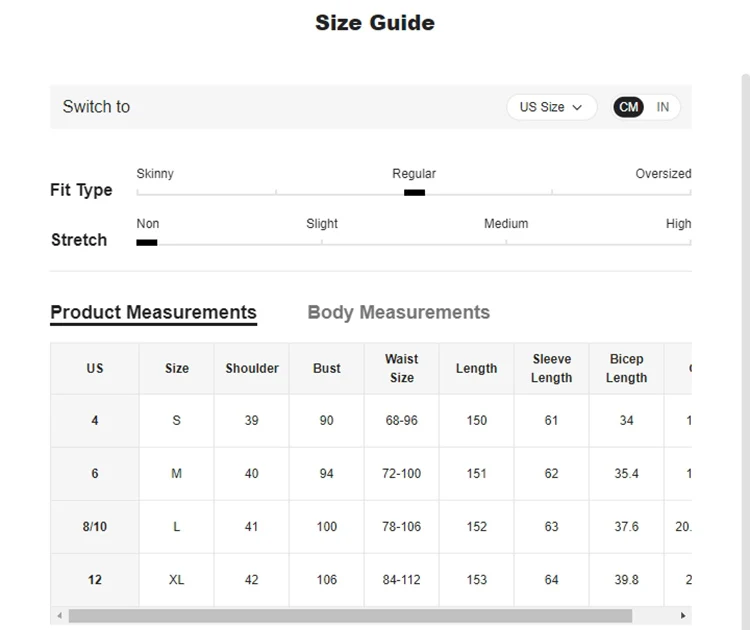Viewport: 750px width, 630px height.
Task: Click the horizontal scrollbar thumb under table
Action: 350,616
